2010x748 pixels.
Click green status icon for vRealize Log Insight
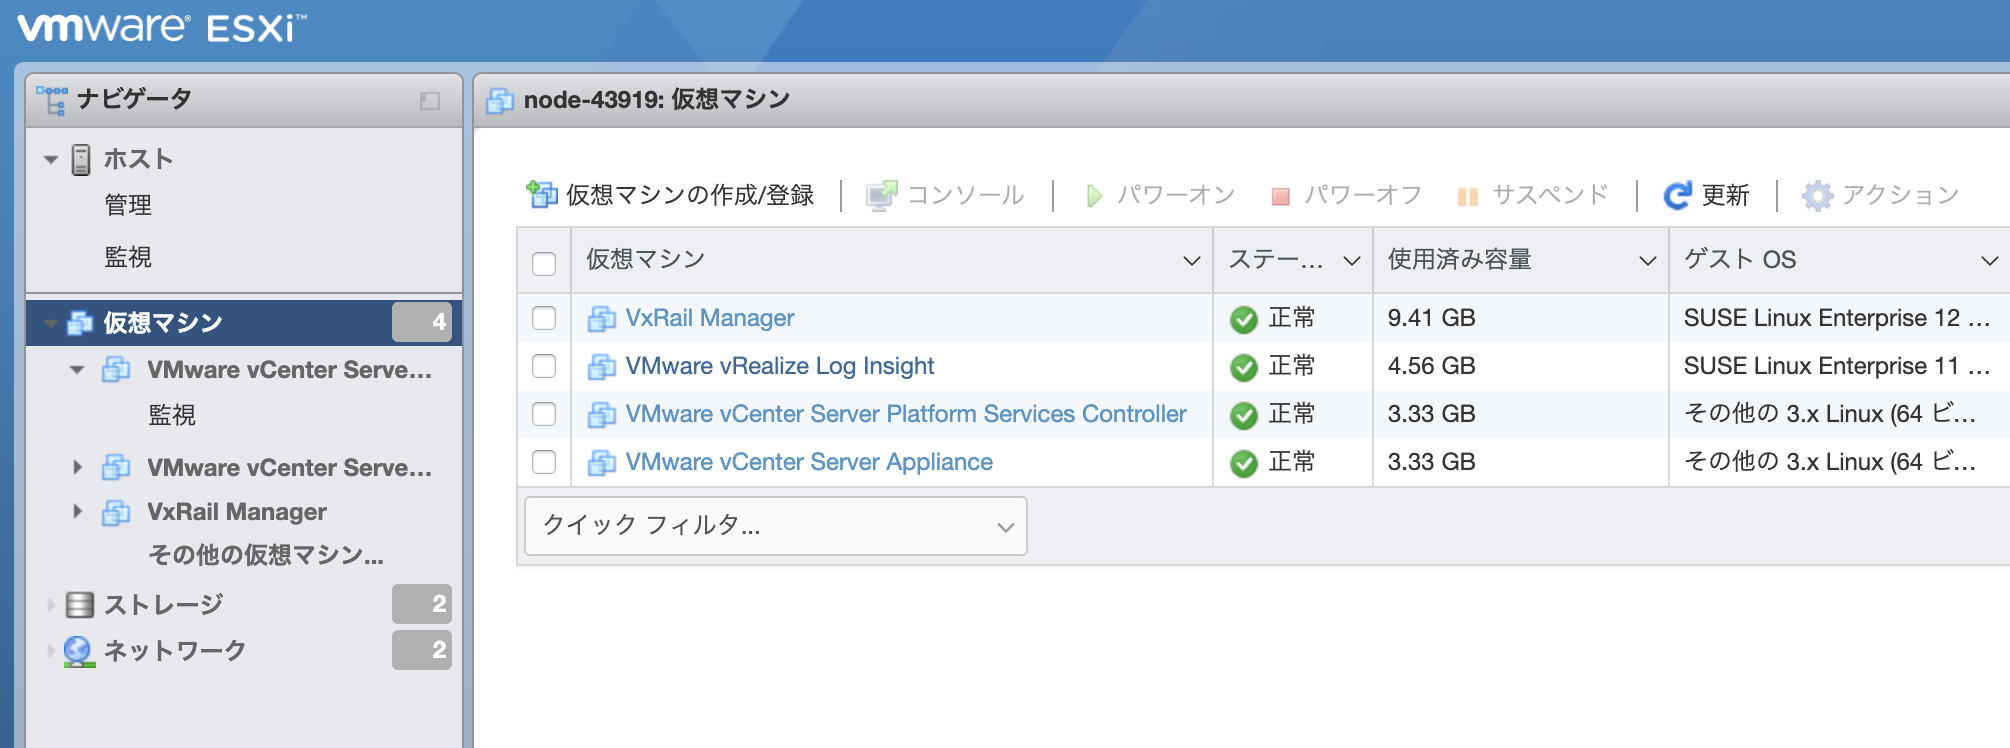1244,367
